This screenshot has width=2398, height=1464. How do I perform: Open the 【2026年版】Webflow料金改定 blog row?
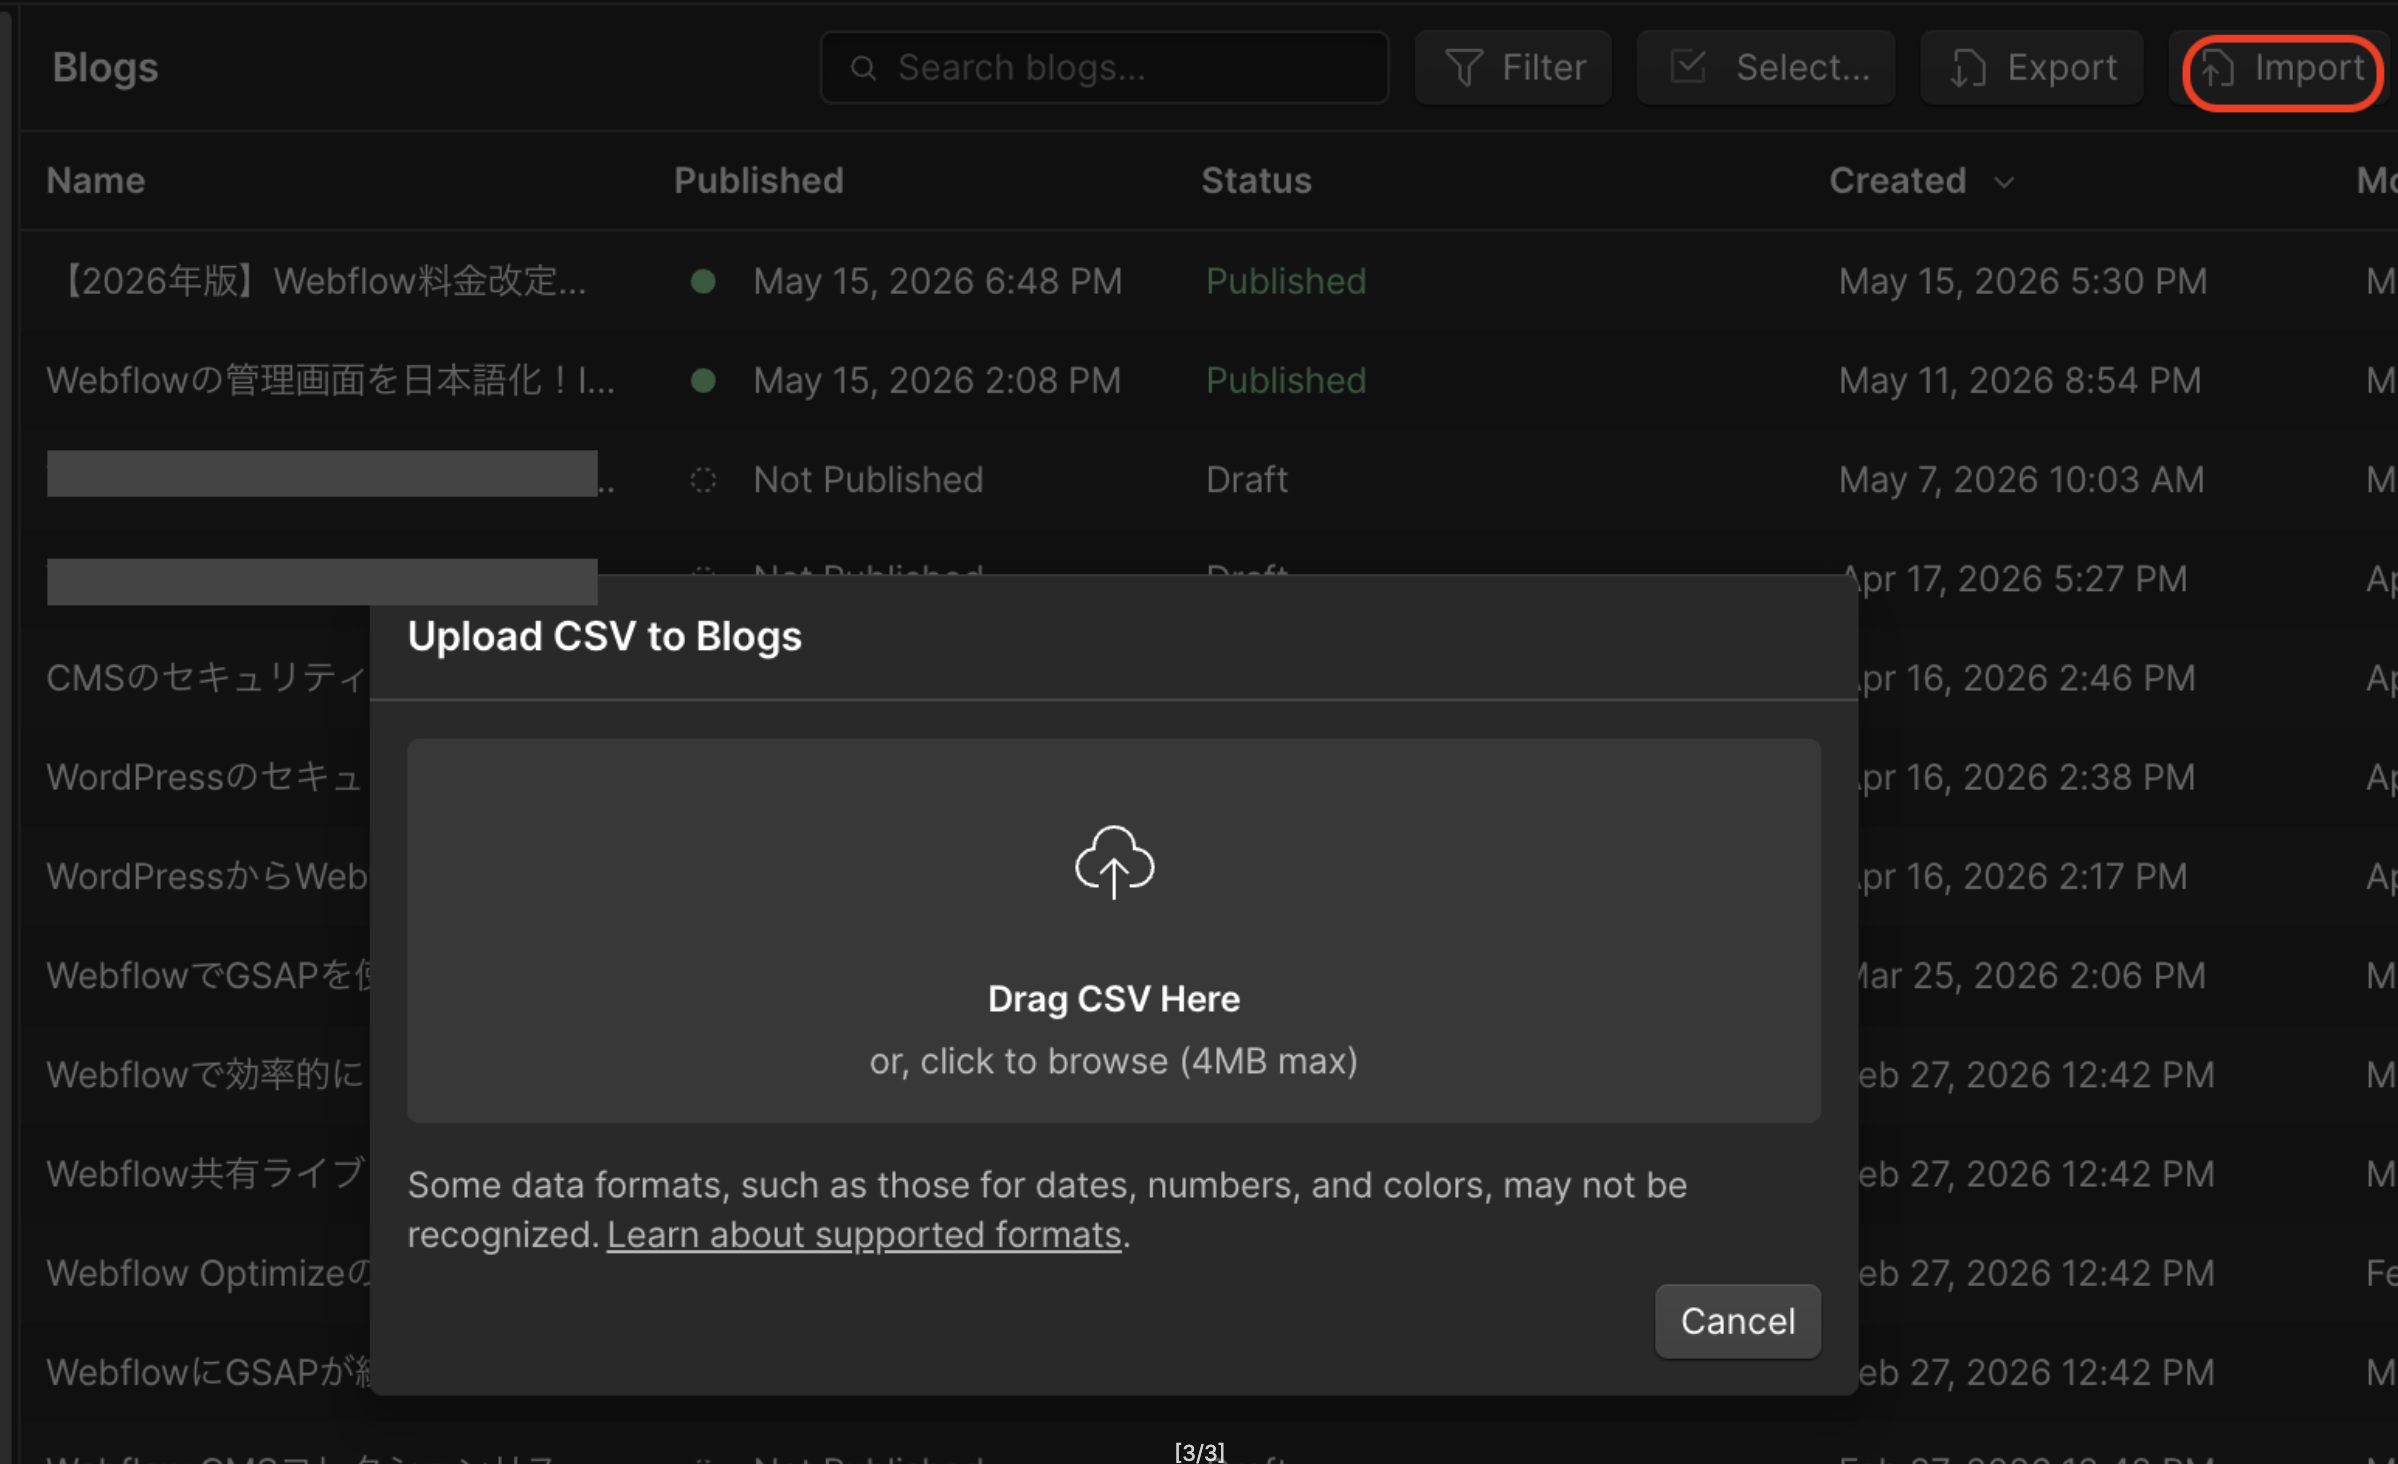[x=1209, y=281]
